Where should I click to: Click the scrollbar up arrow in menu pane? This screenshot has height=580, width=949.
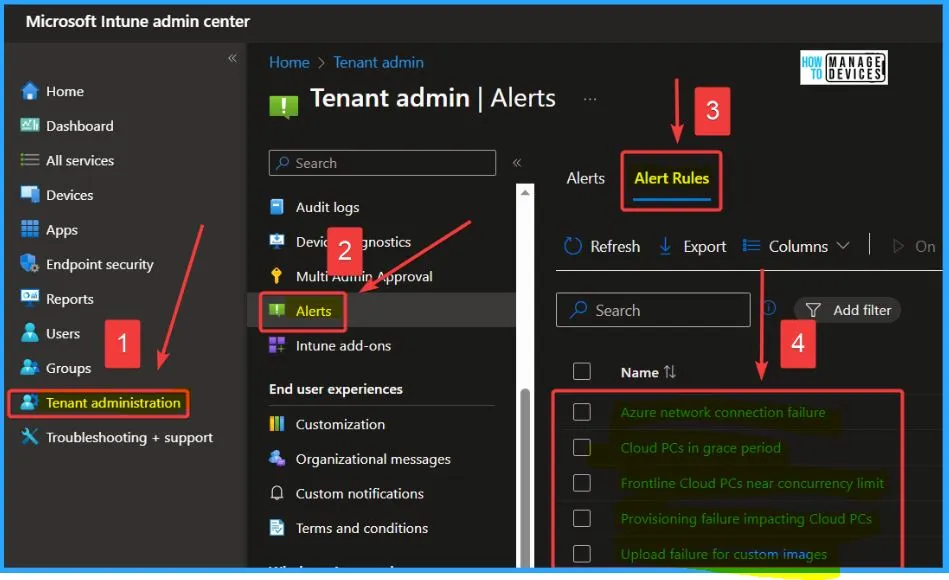pos(525,192)
